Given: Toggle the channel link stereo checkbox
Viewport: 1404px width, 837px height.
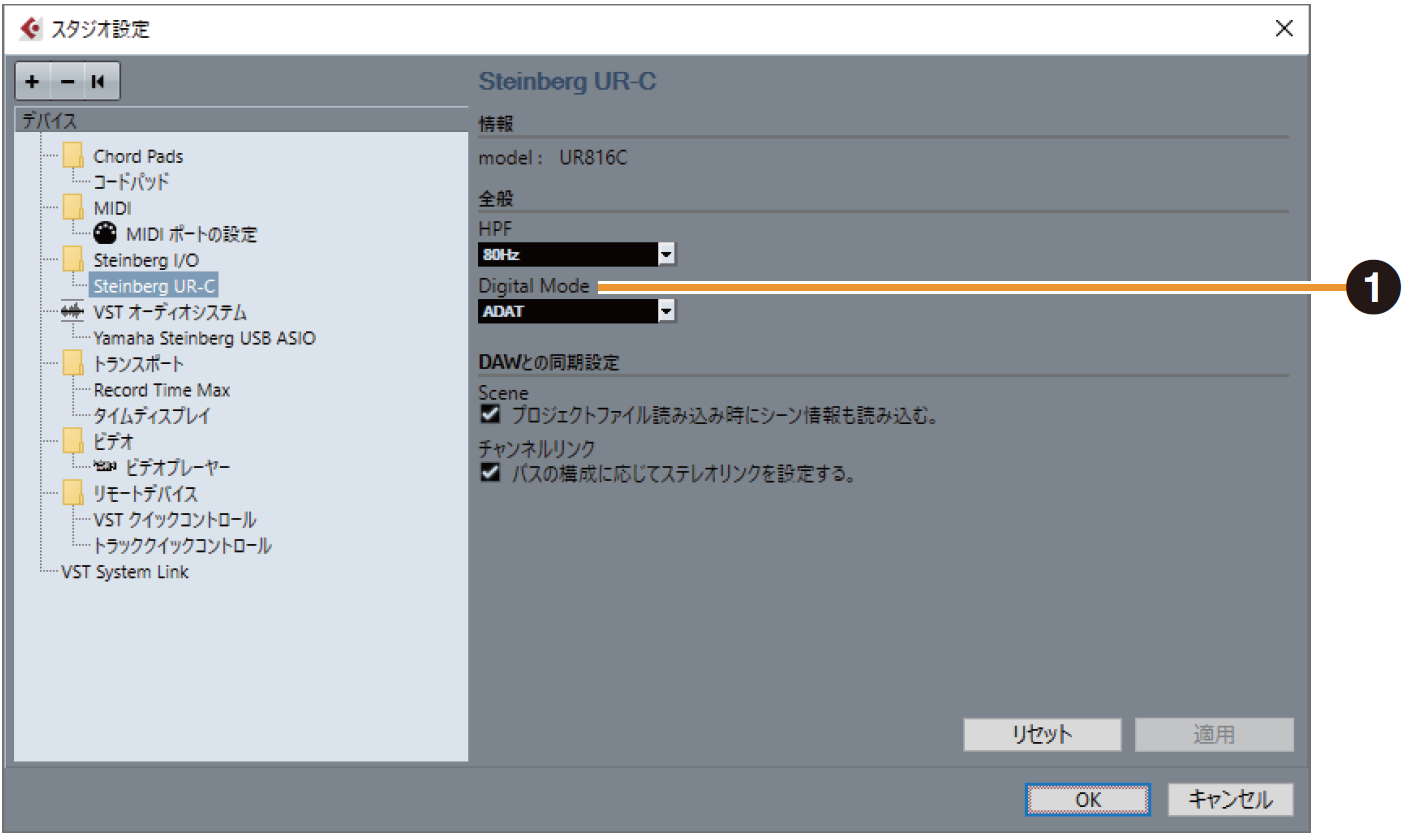Looking at the screenshot, I should coord(490,473).
